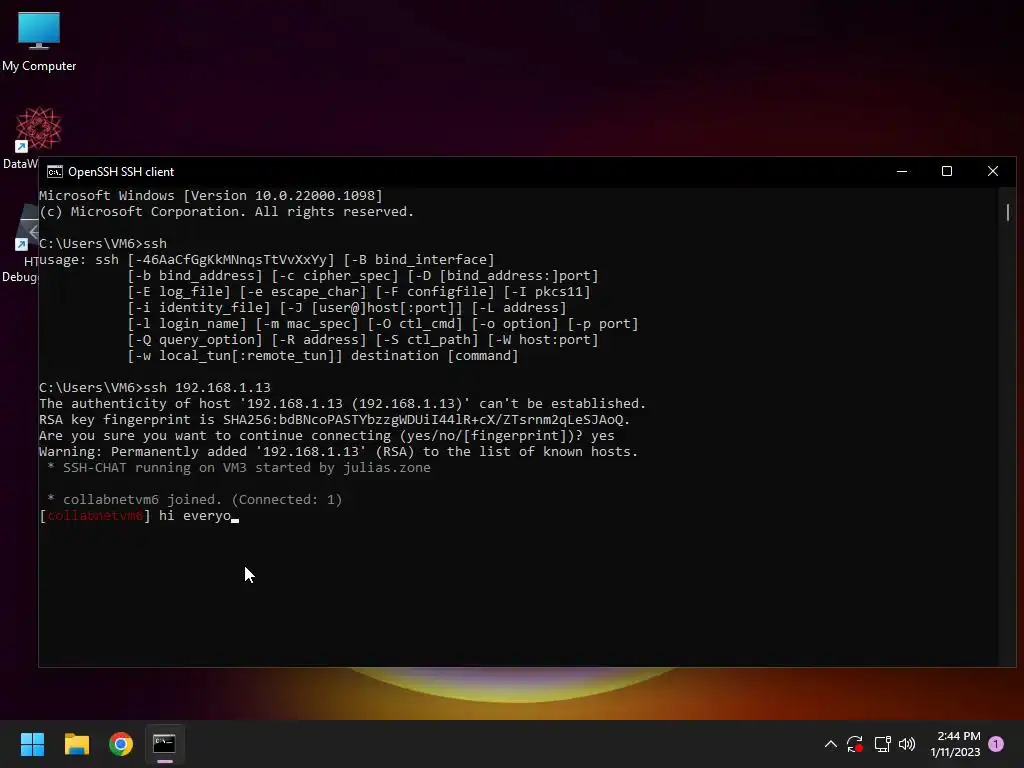This screenshot has width=1024, height=768.
Task: Minimize the OpenSSH SSH client window
Action: 902,172
